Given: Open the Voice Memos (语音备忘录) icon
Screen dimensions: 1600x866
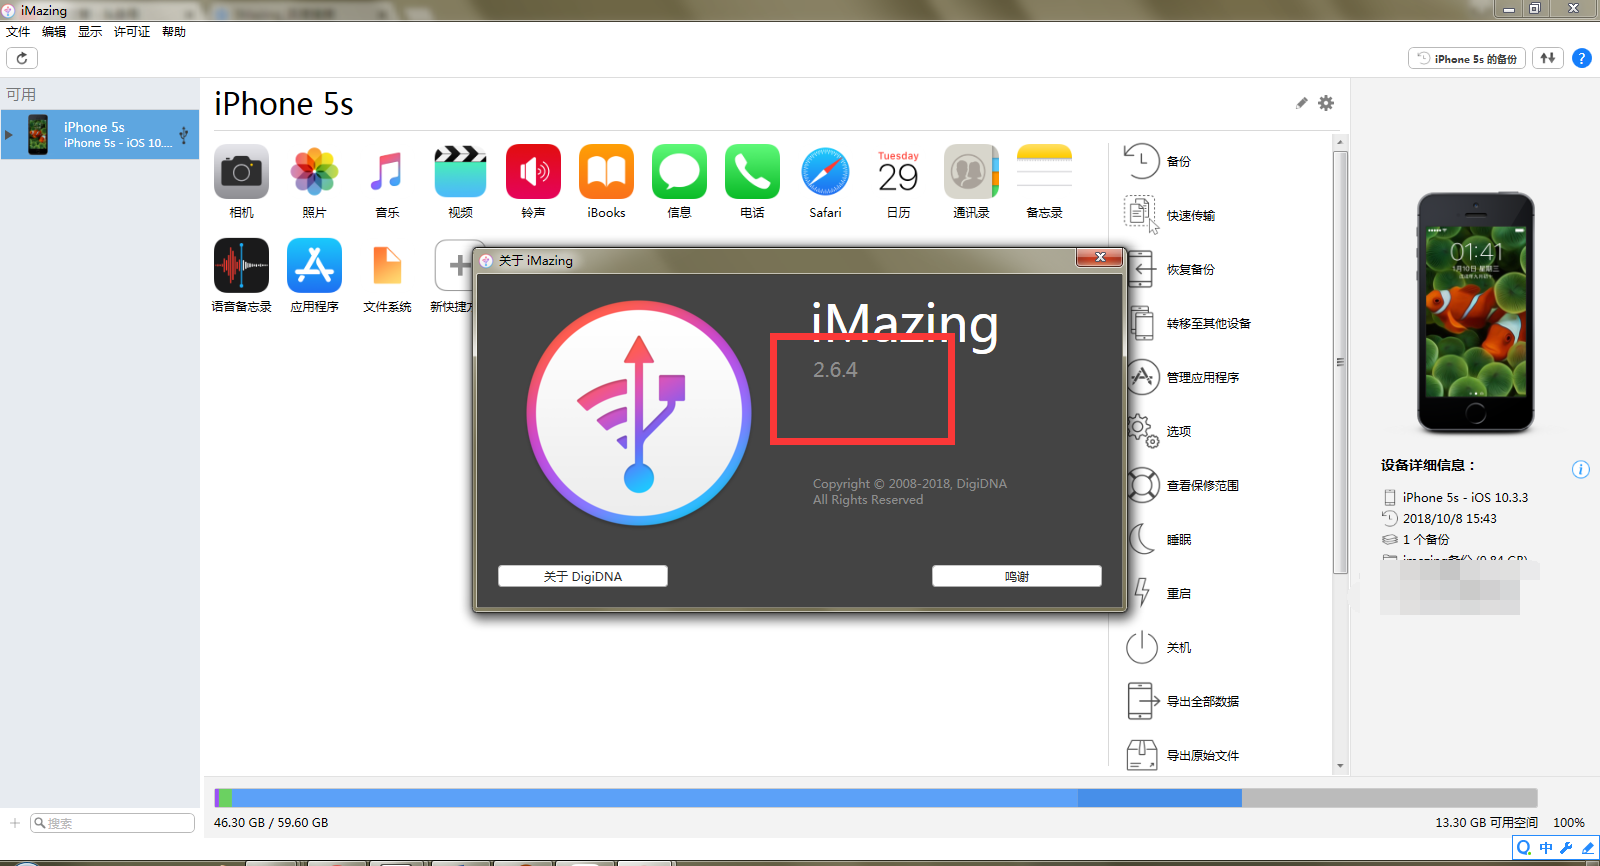Looking at the screenshot, I should [241, 266].
